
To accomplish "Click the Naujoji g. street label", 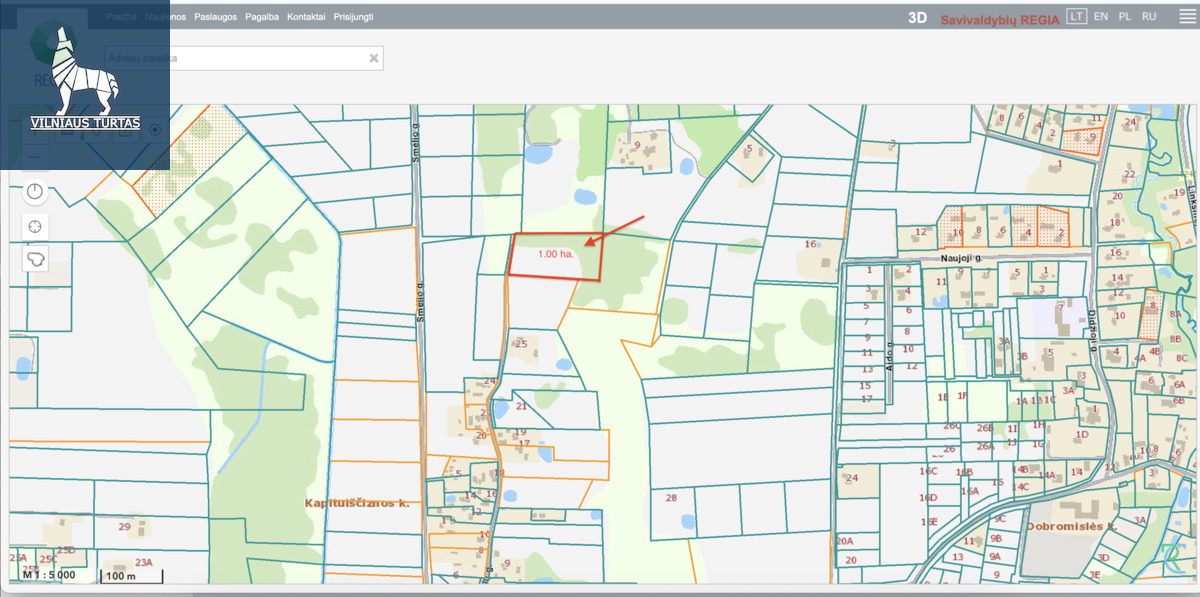I will [963, 258].
